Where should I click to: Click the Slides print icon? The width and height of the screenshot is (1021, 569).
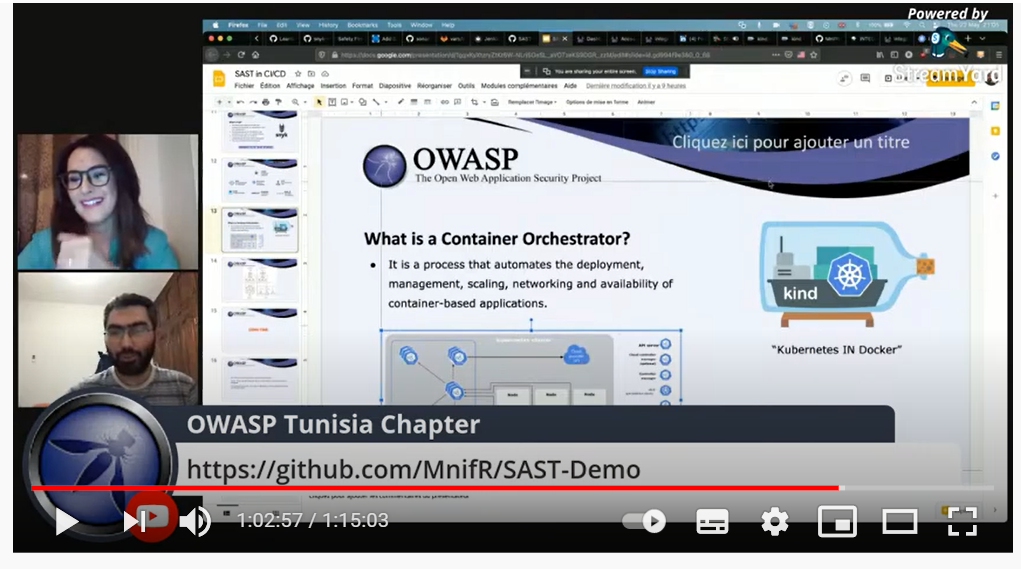click(266, 102)
